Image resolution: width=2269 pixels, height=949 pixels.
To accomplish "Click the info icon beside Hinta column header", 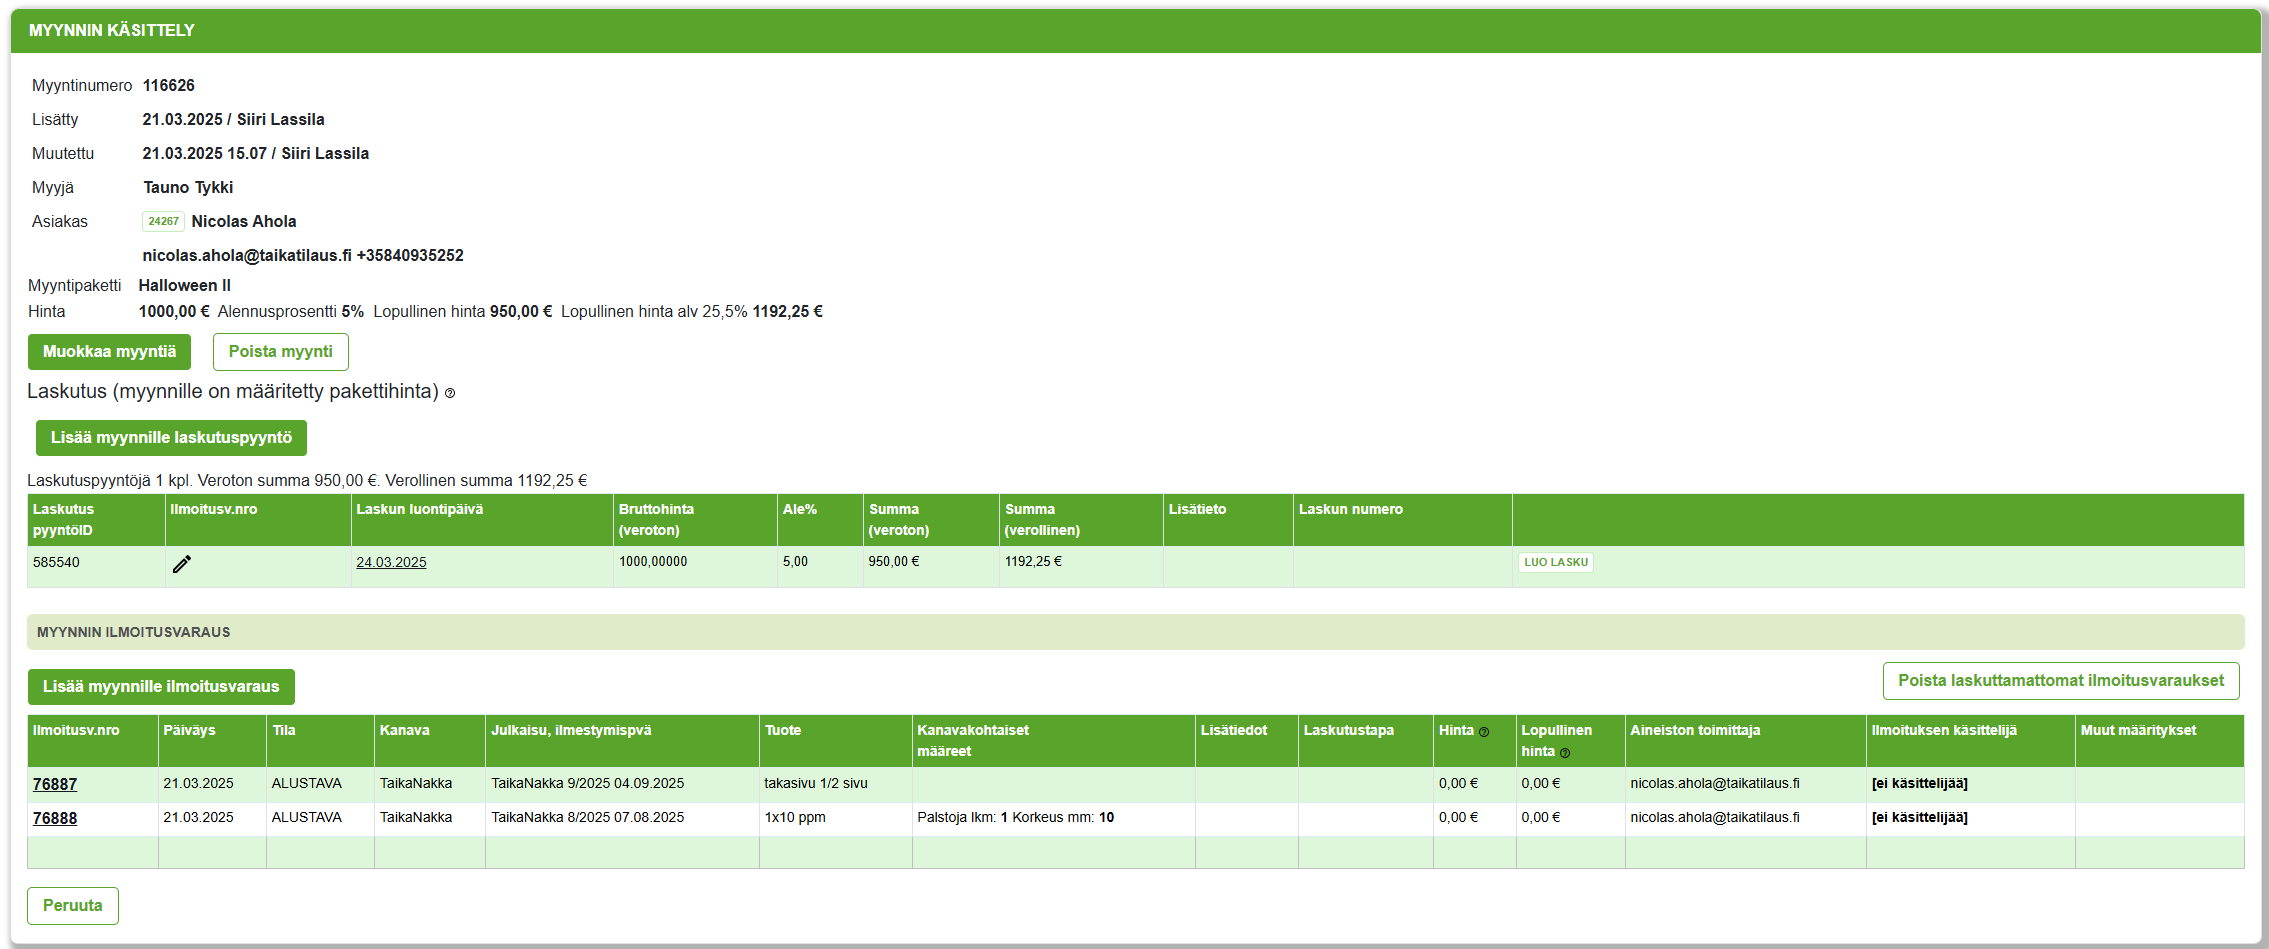I will point(1484,732).
